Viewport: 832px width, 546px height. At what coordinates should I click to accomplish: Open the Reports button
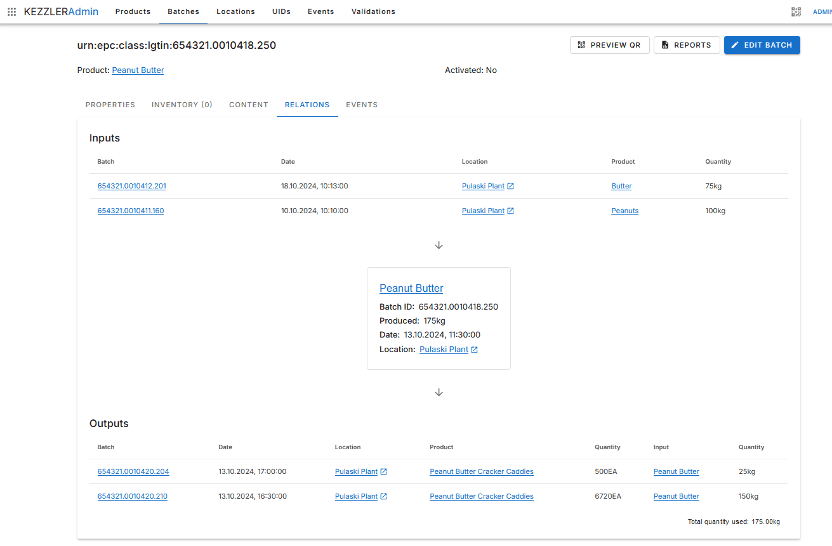coord(687,45)
